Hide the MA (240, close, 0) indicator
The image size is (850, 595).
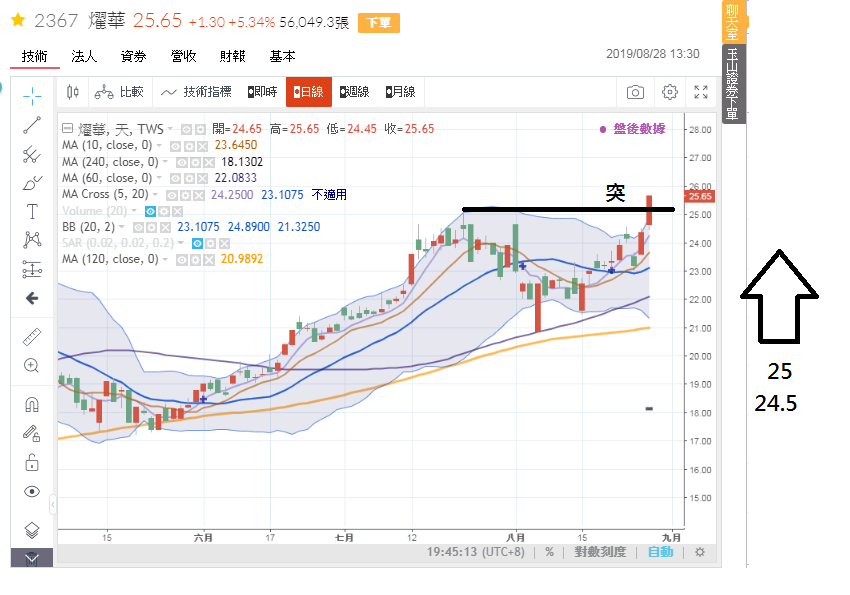click(182, 163)
